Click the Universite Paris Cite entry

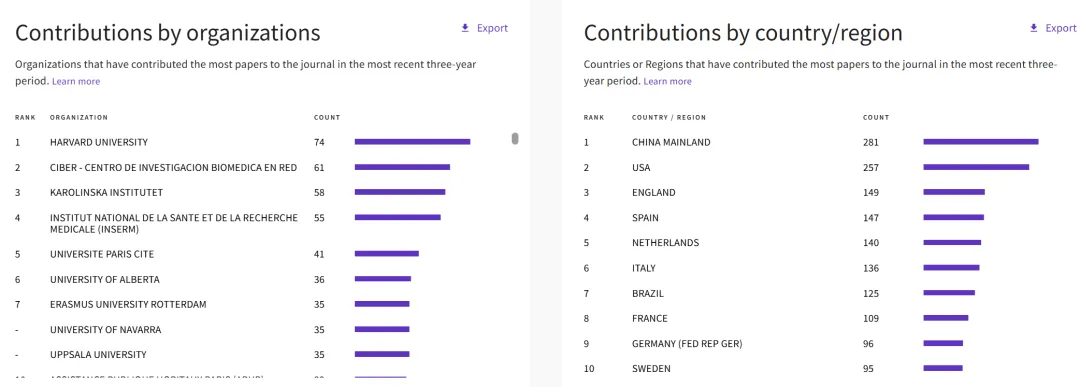click(x=102, y=254)
